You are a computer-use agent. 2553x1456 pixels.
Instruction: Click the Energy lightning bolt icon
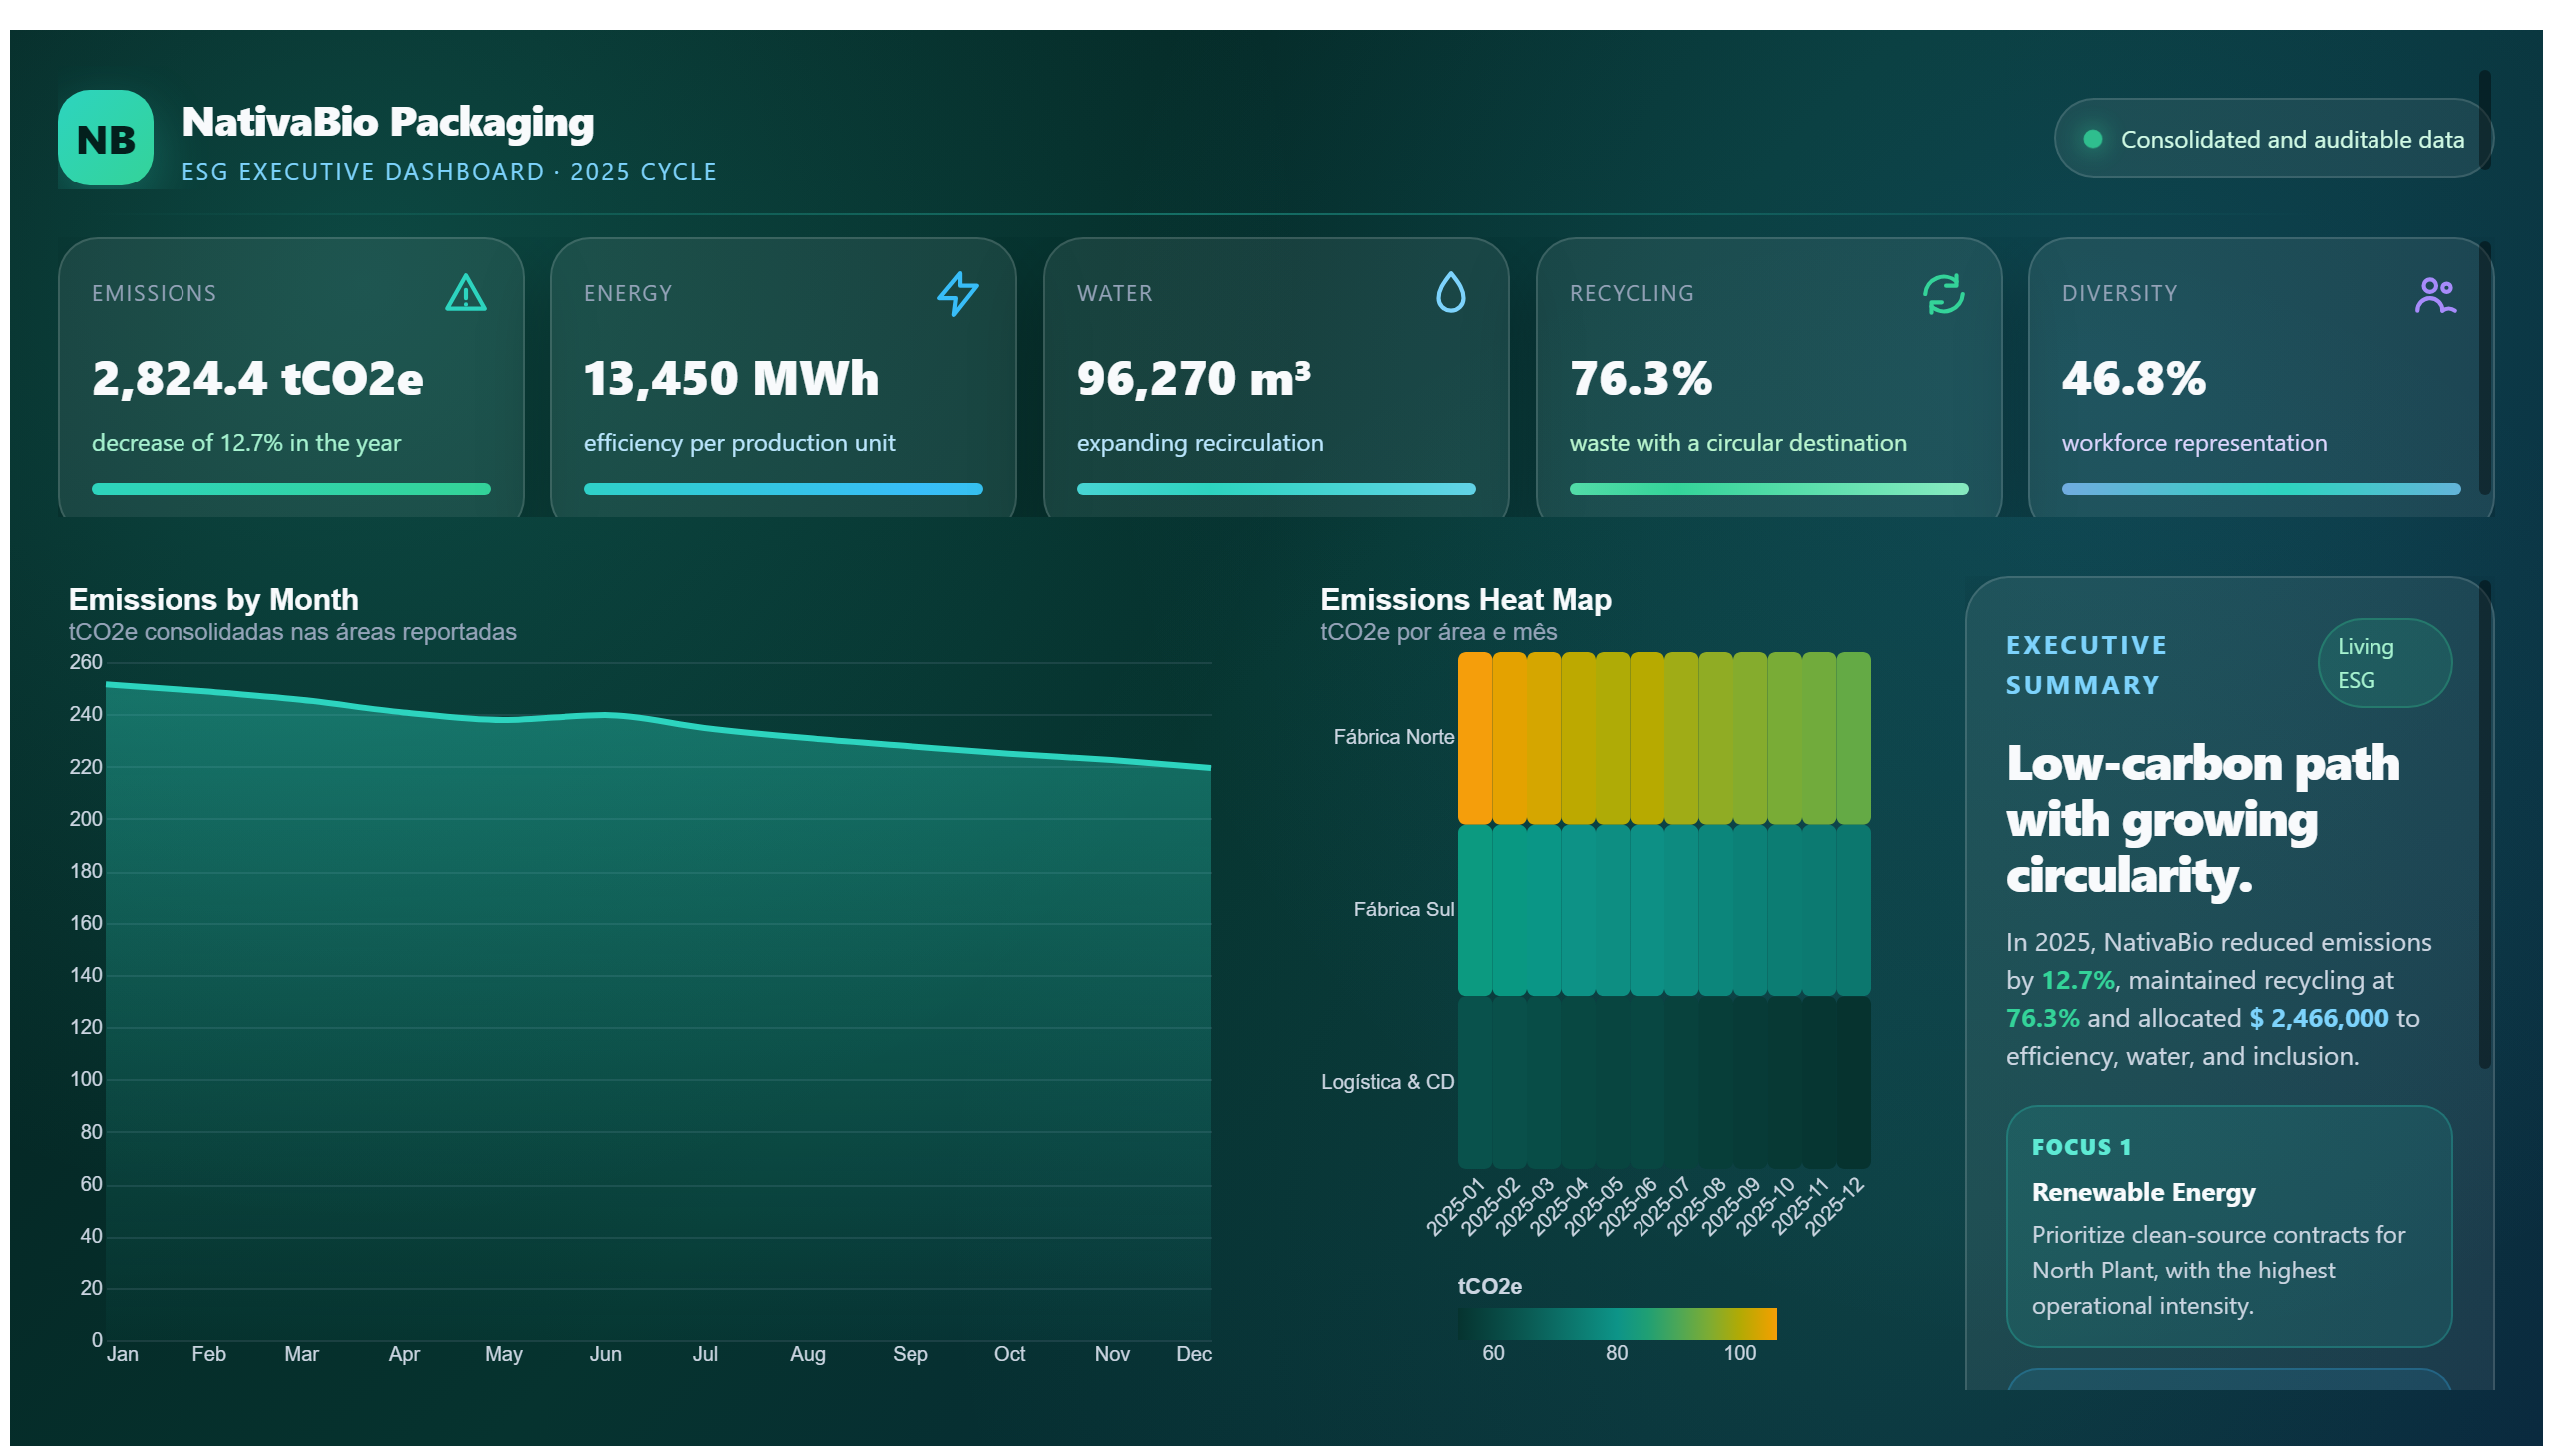(x=957, y=293)
